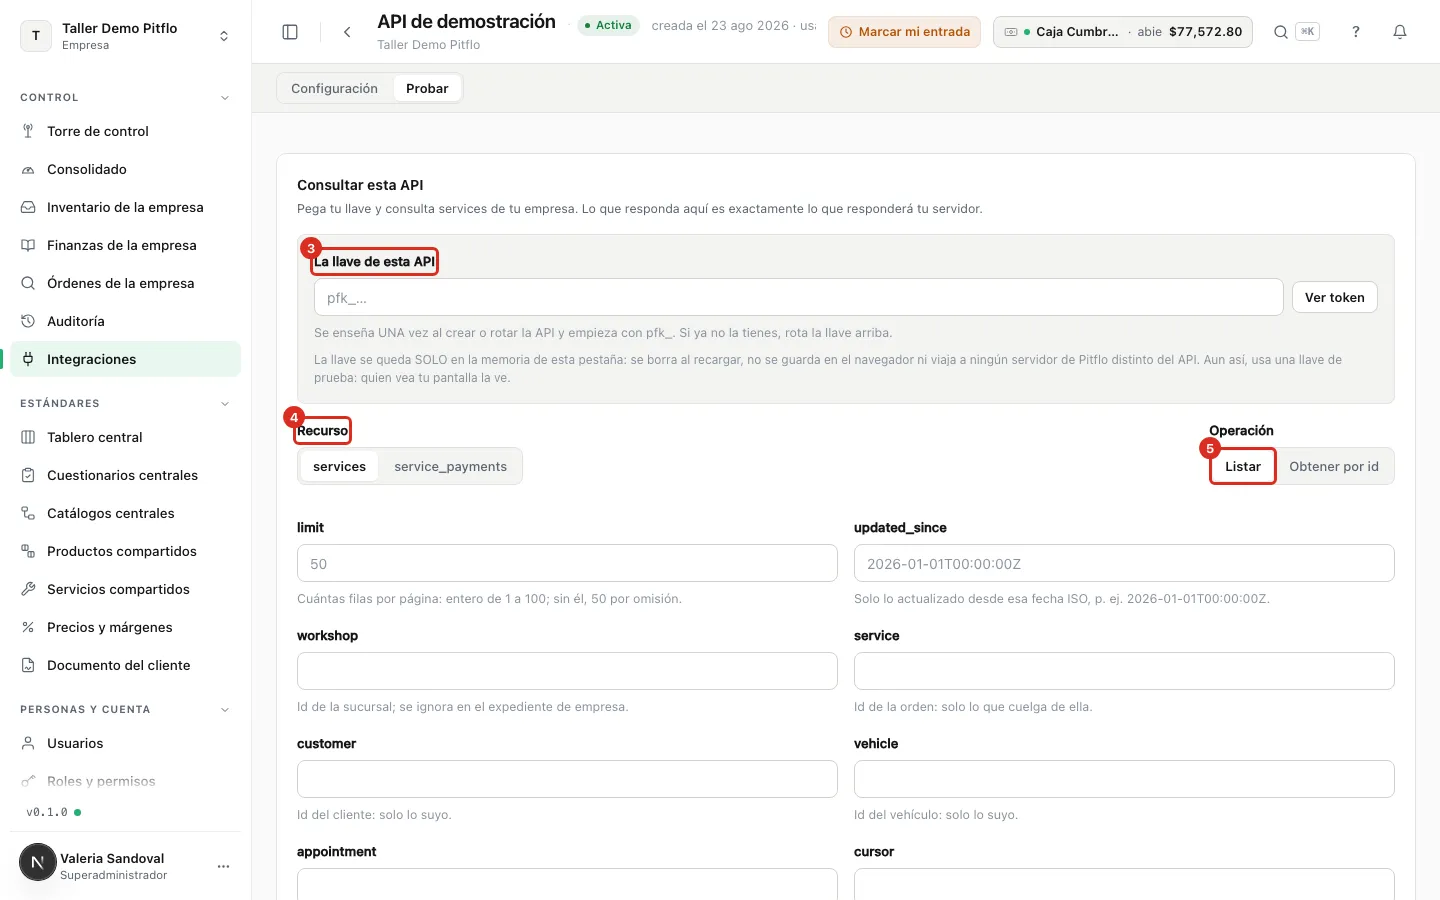Open Auditoría in the sidebar
This screenshot has width=1440, height=900.
click(x=125, y=321)
